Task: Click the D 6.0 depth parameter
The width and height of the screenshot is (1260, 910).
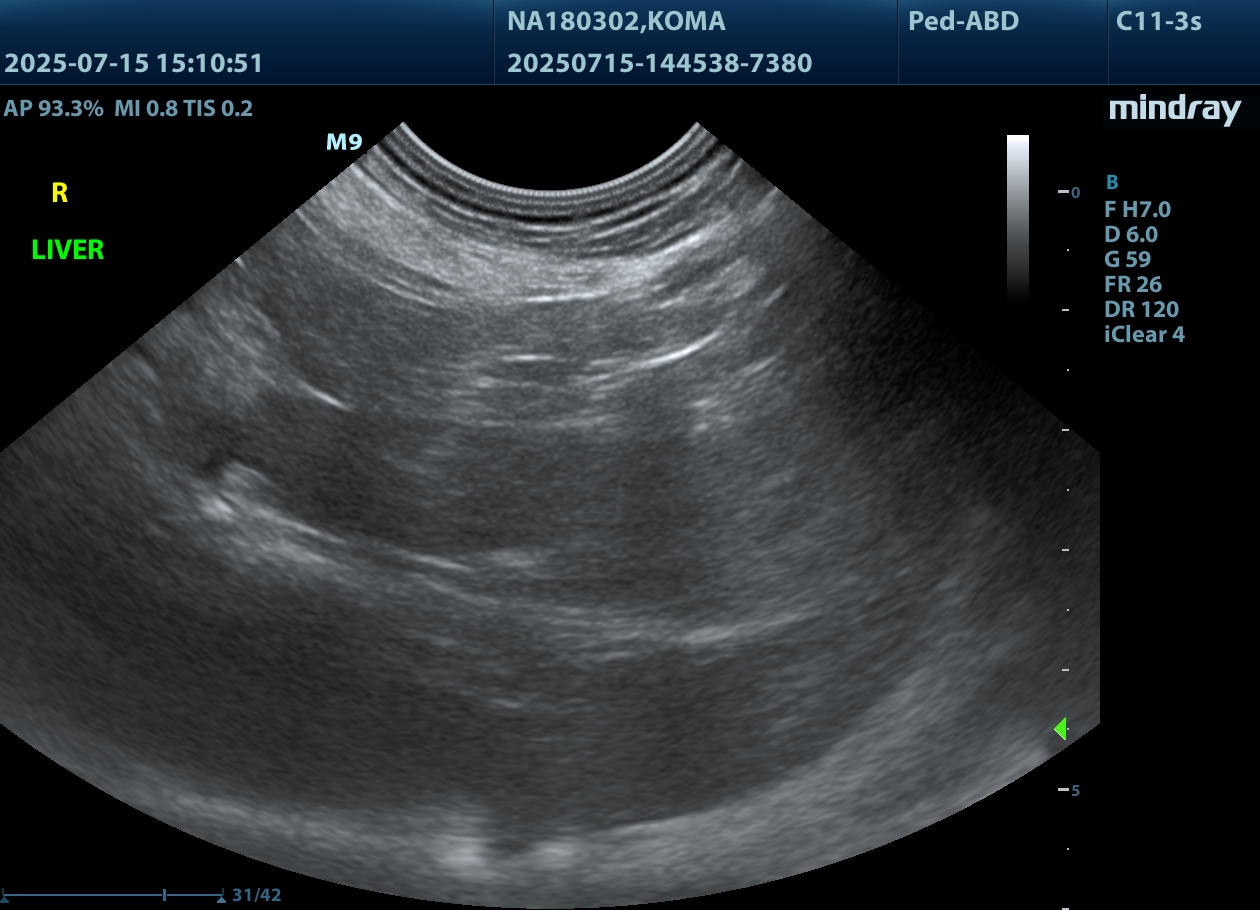Action: click(1130, 234)
